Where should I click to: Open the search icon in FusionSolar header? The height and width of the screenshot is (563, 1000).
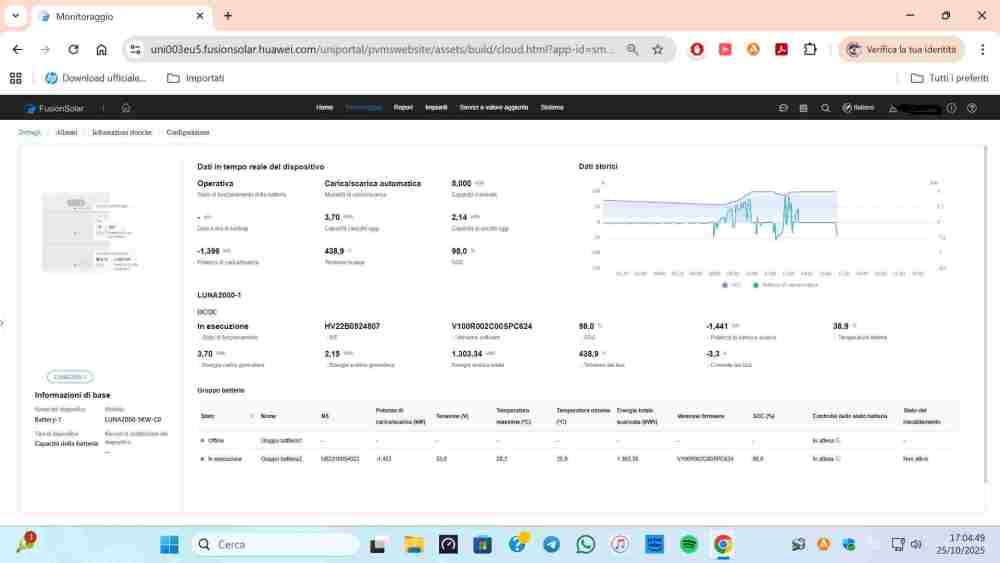pos(825,108)
